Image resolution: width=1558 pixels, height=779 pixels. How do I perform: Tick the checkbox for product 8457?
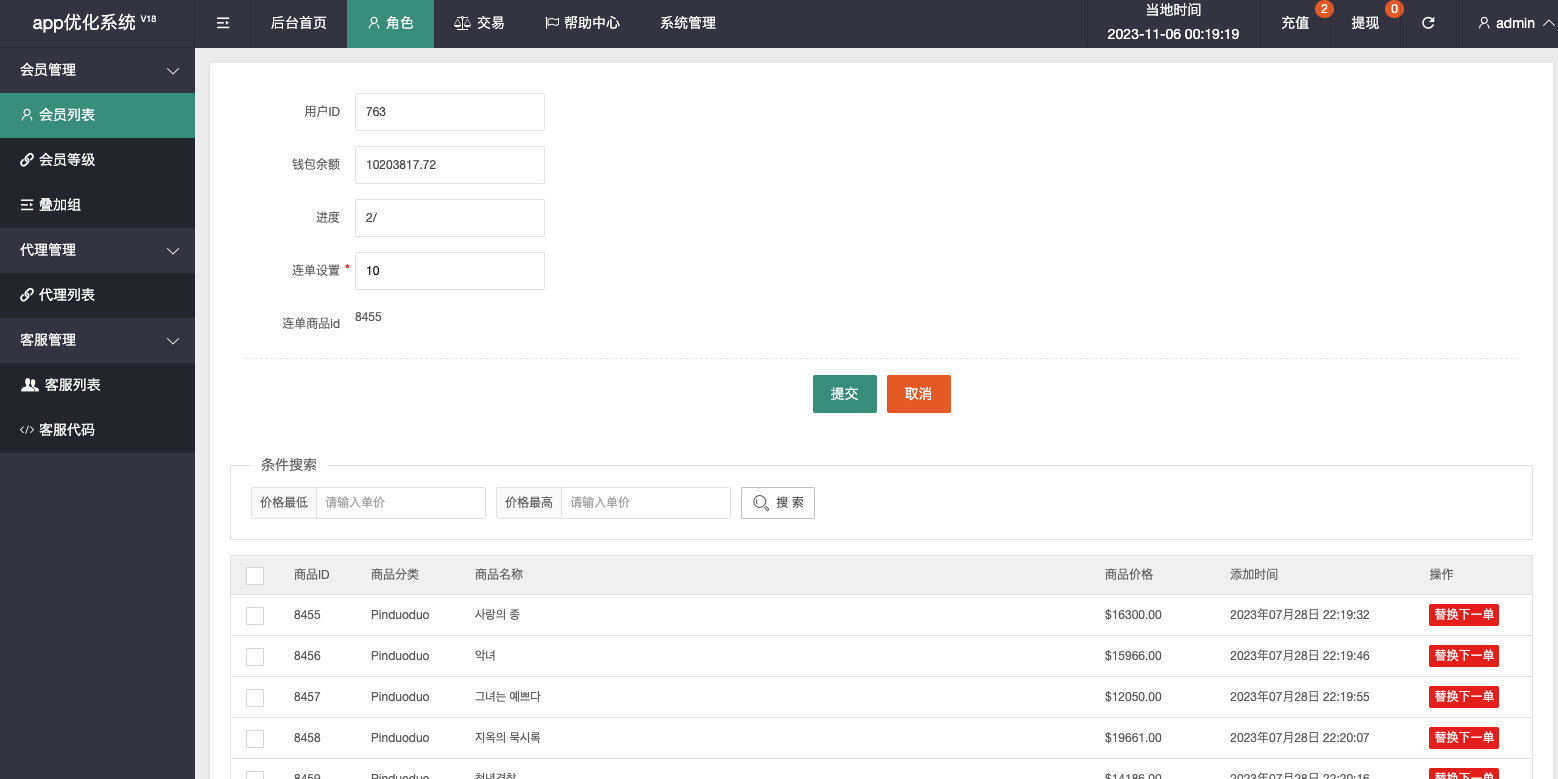[x=255, y=697]
